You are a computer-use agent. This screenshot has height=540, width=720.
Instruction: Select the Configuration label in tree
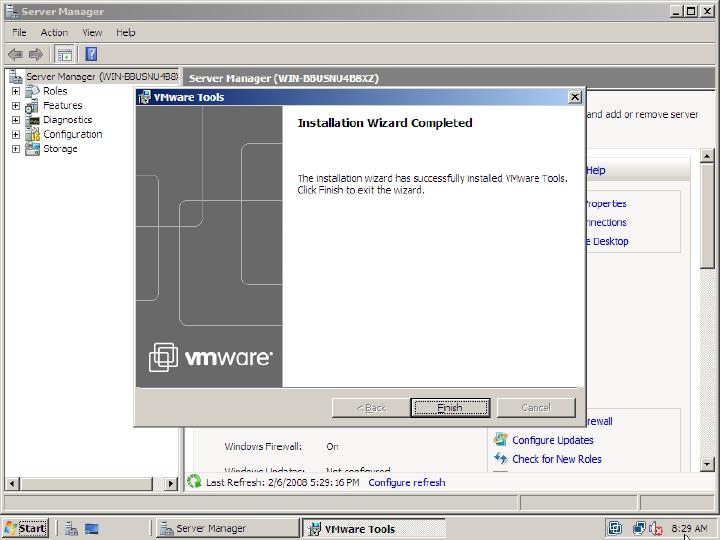(x=73, y=134)
